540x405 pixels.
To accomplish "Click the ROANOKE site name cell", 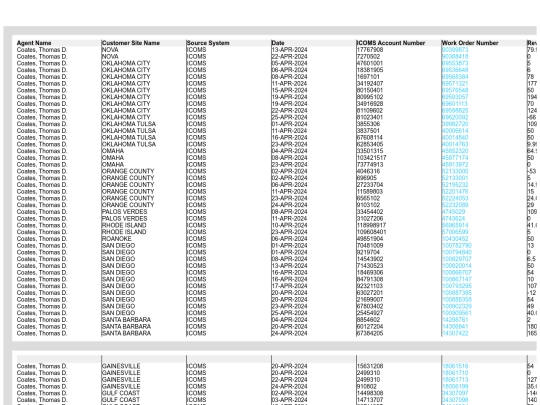I will click(117, 239).
